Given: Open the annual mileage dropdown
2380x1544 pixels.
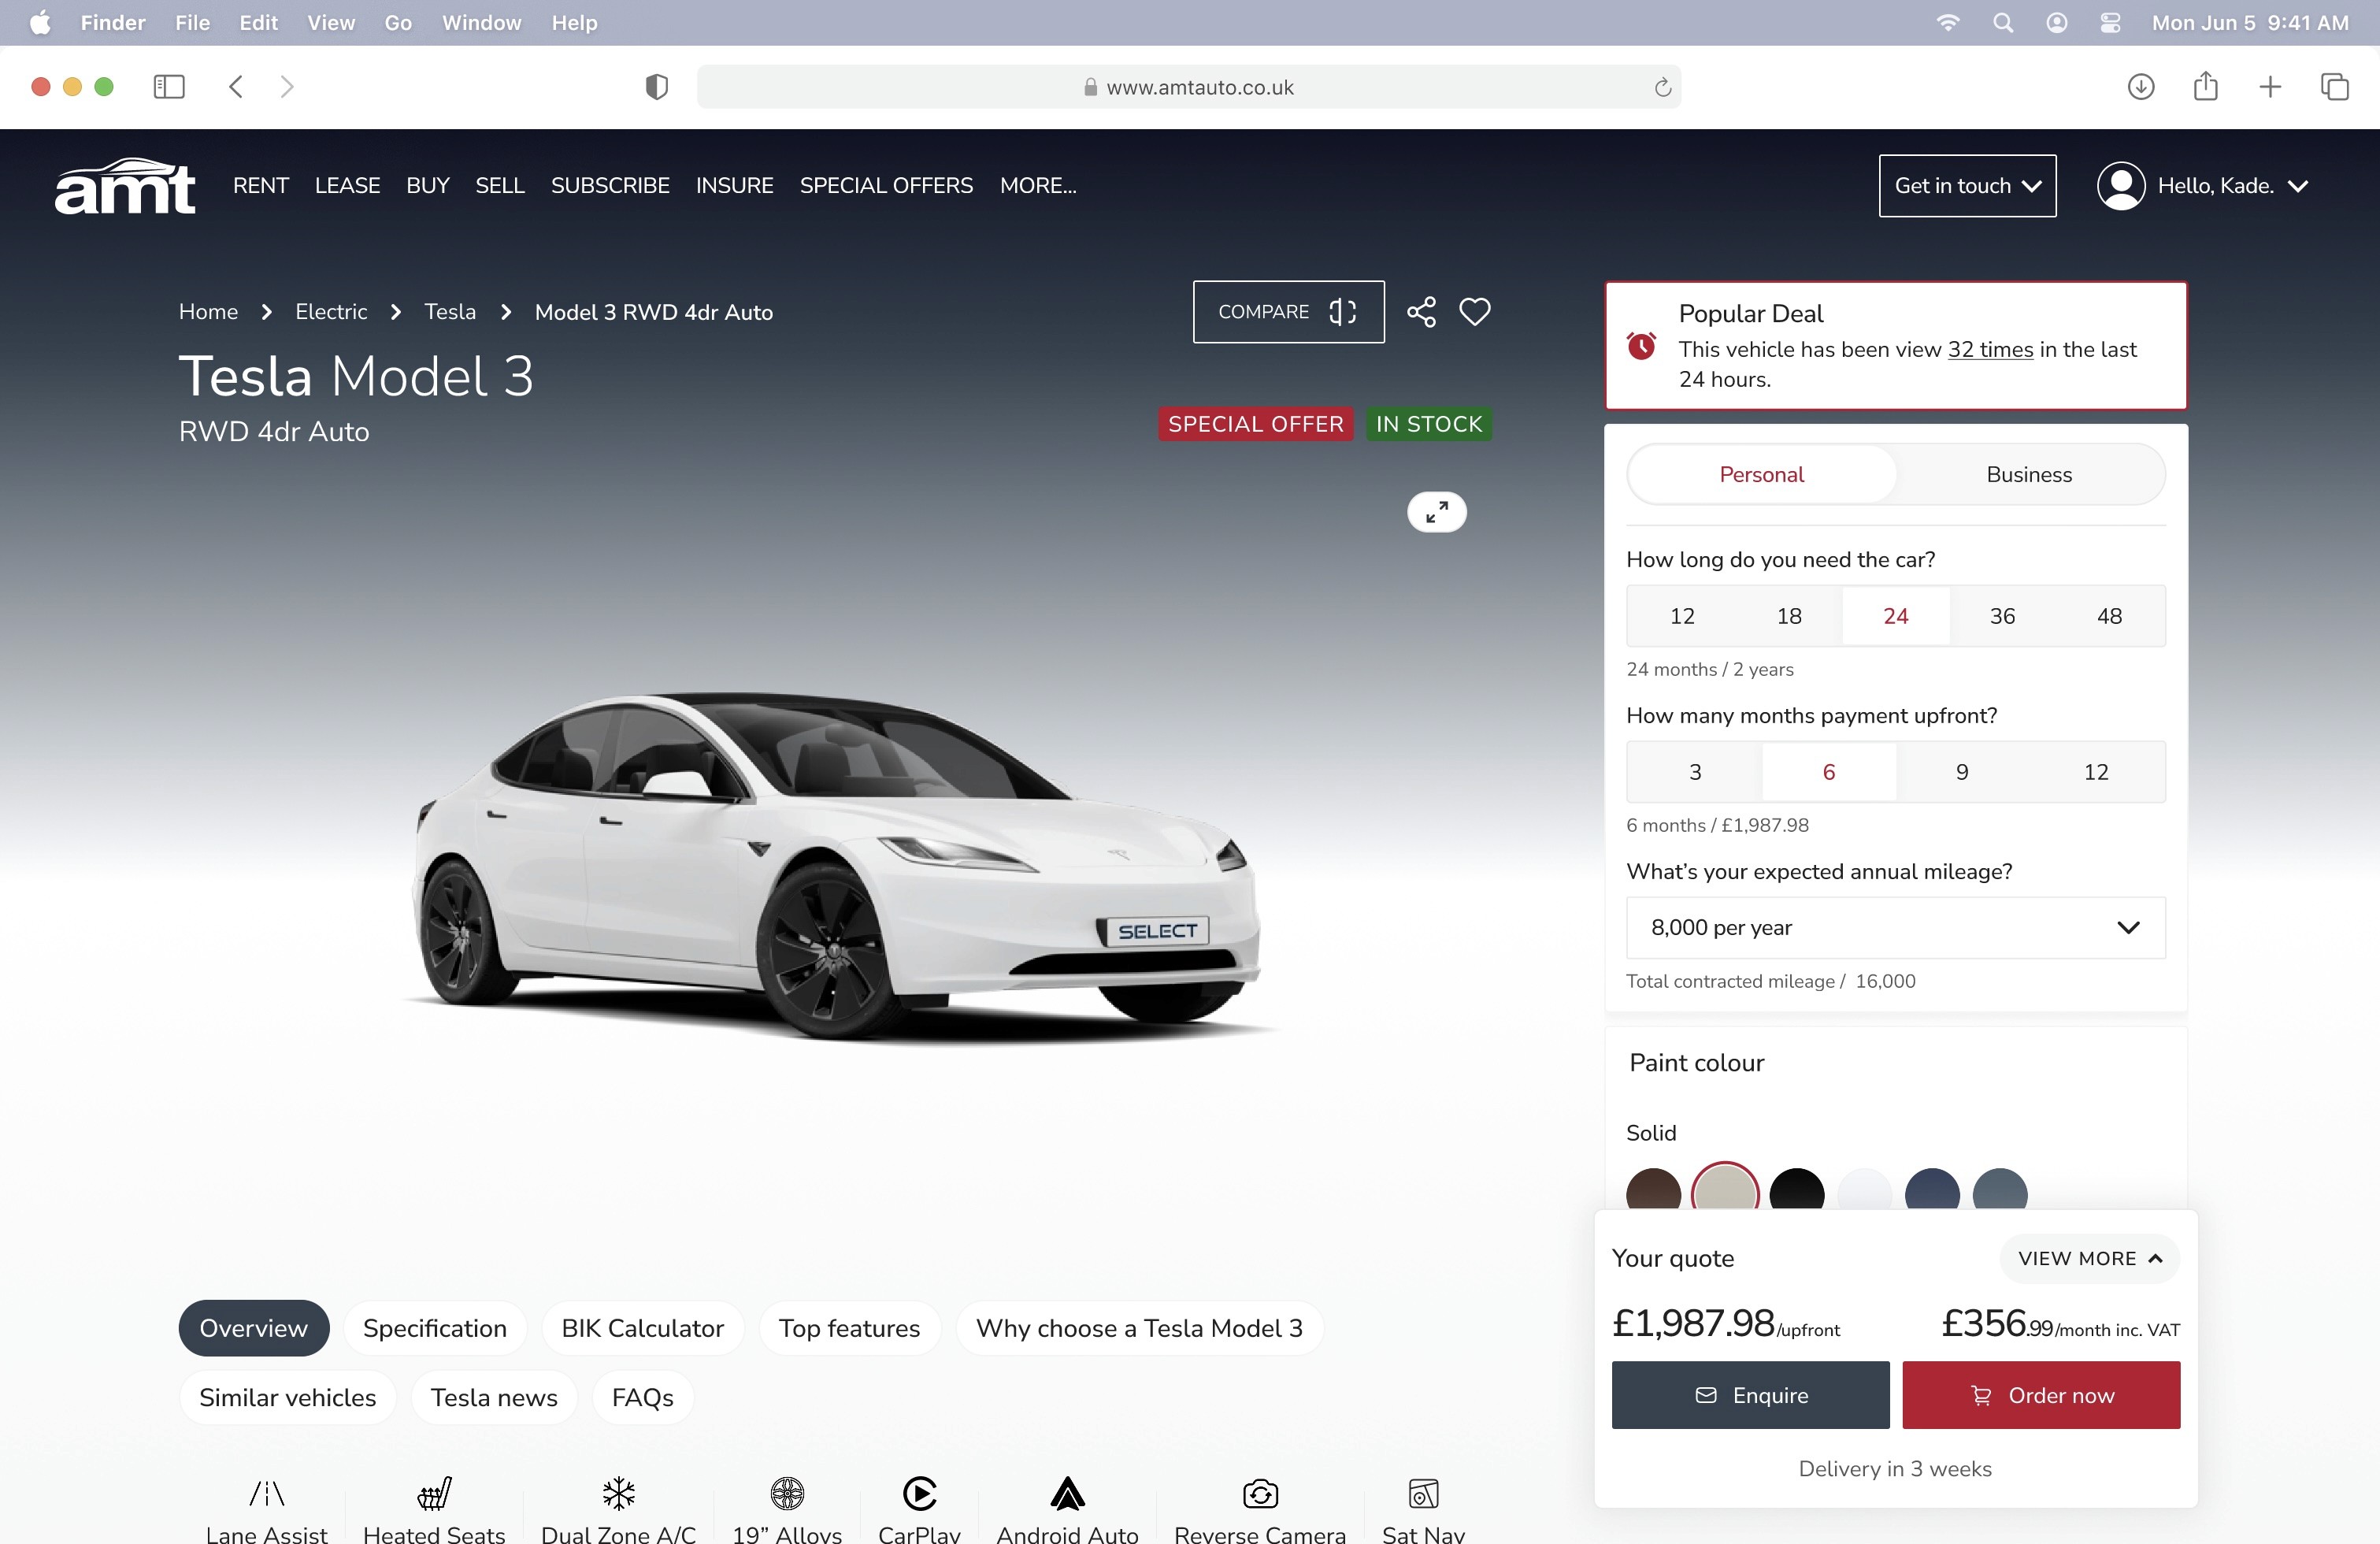Looking at the screenshot, I should (1895, 928).
